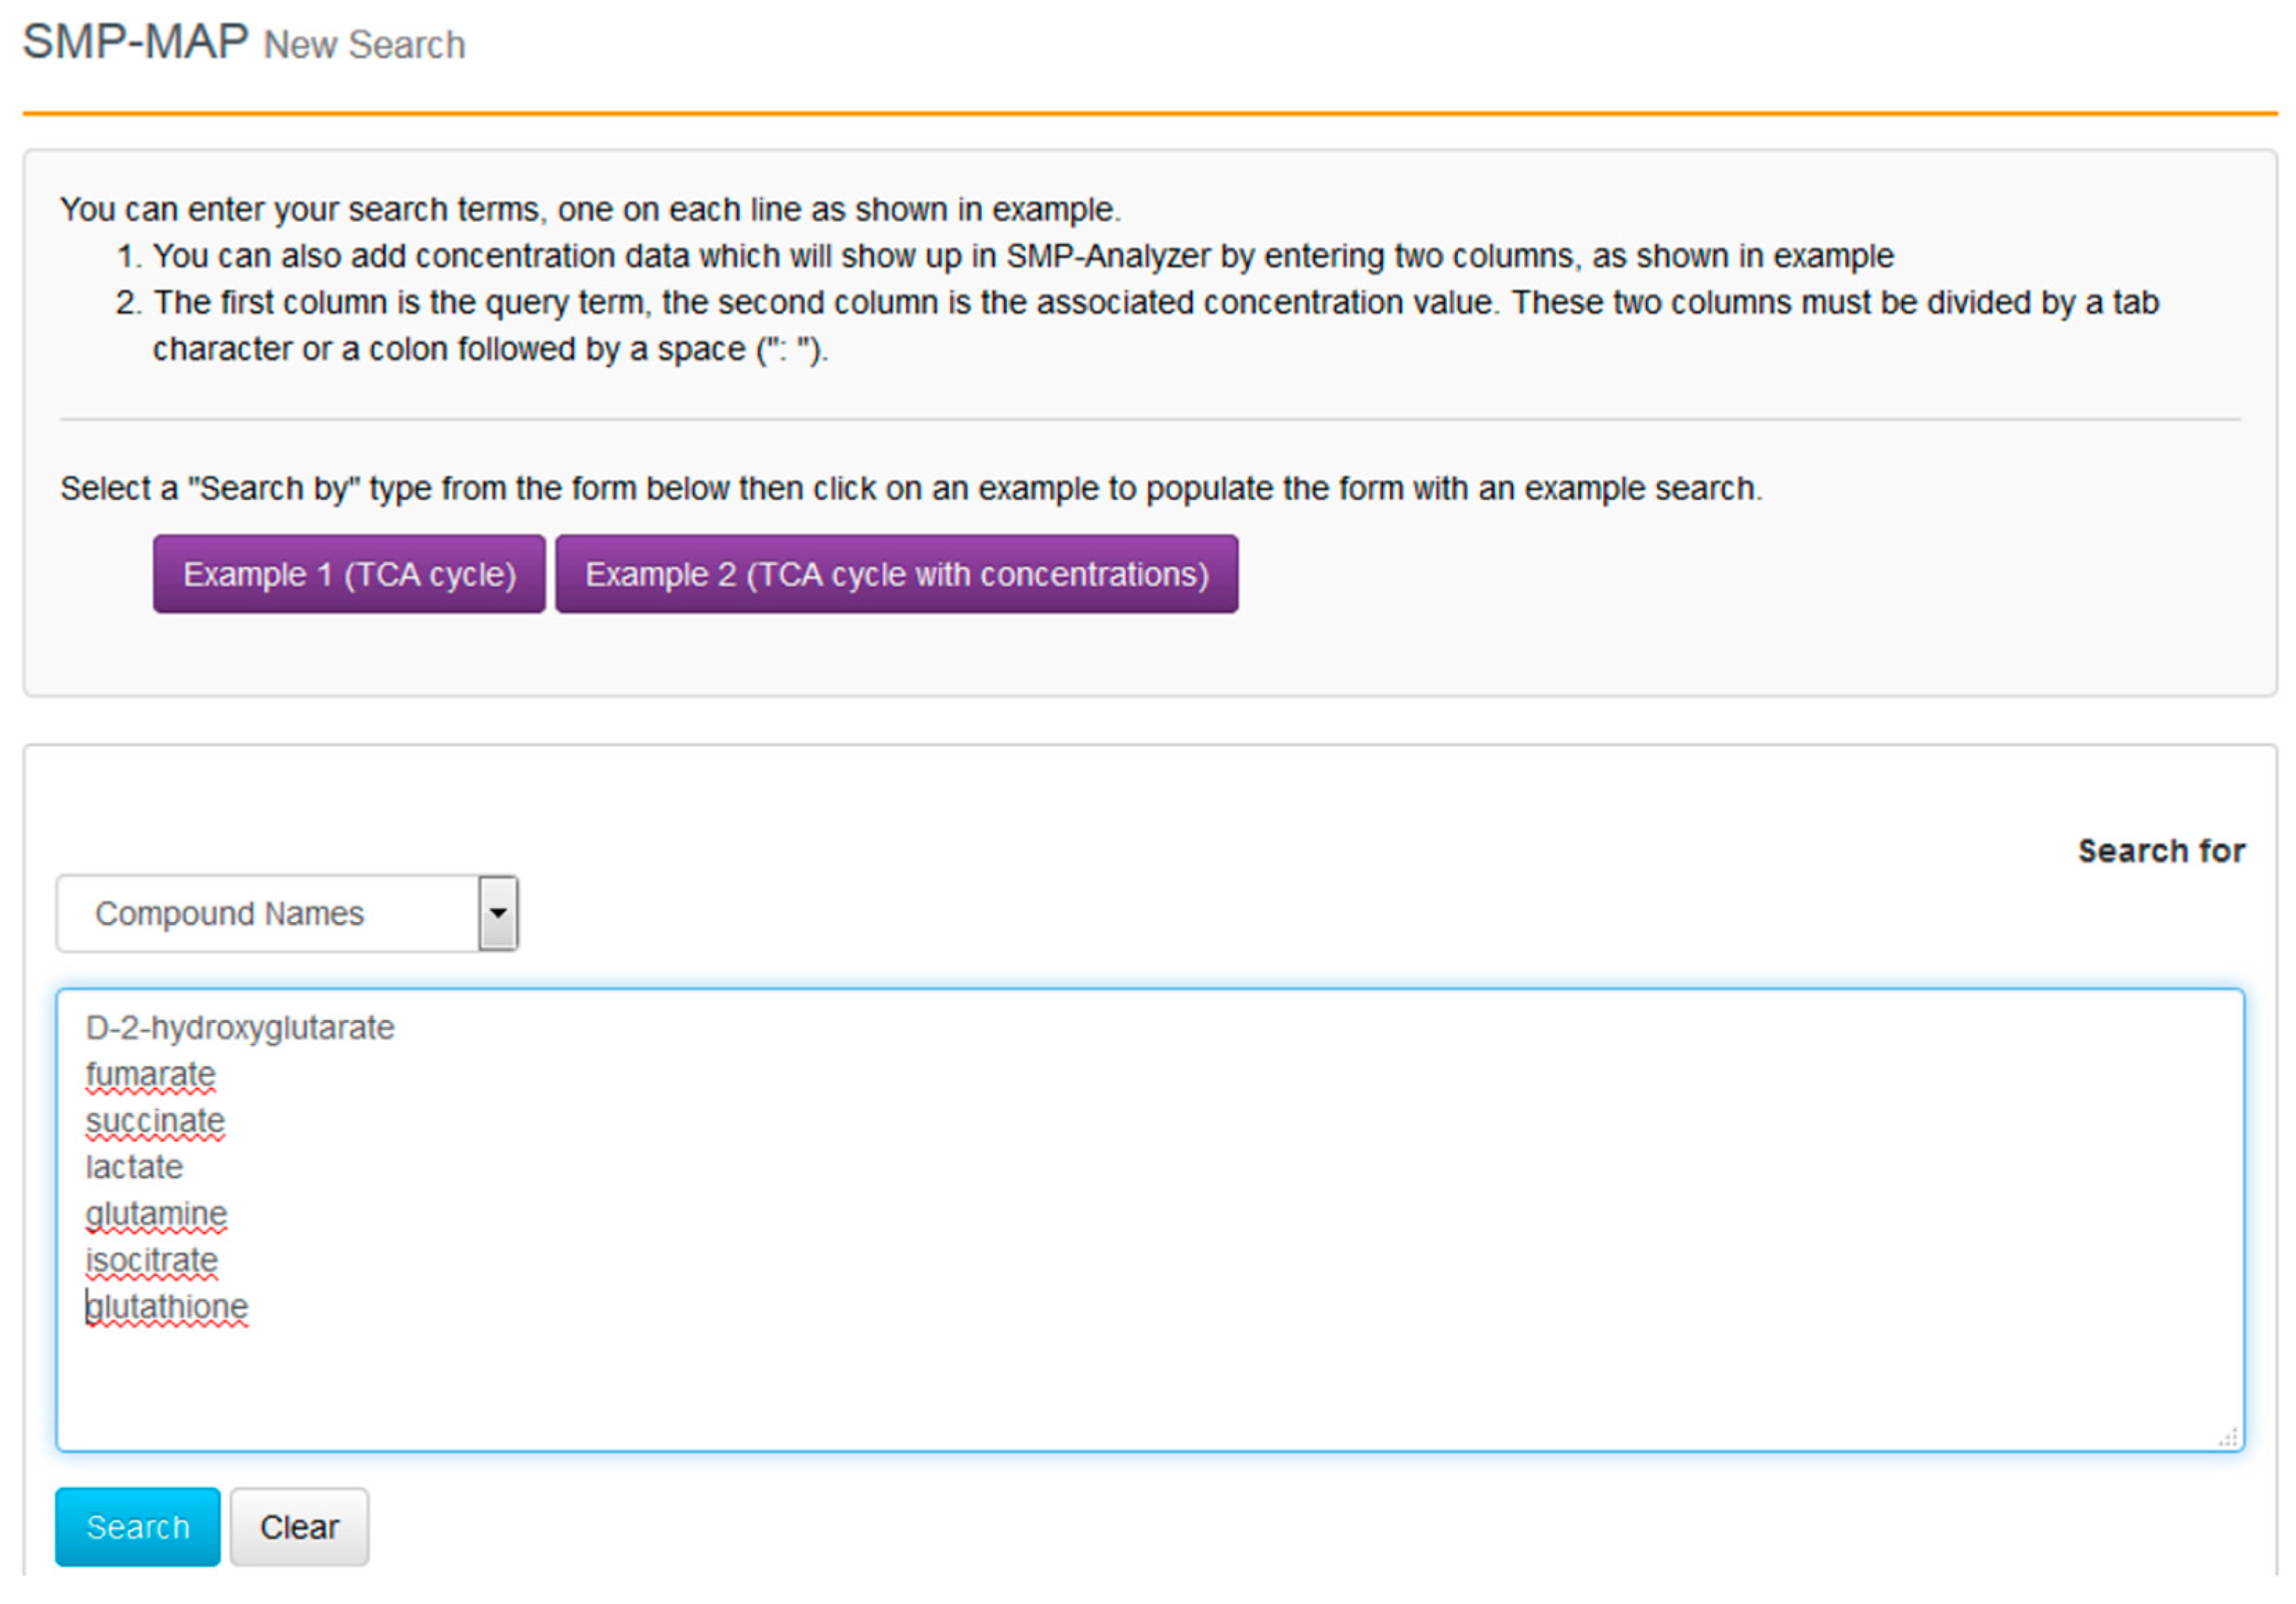Click the 'Search for' label
This screenshot has height=1604, width=2296.
tap(2161, 851)
